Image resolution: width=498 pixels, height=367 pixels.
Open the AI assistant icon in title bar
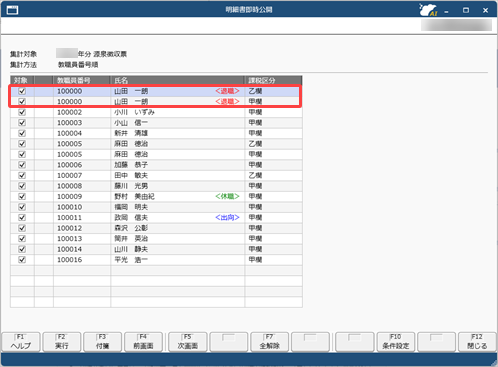point(428,10)
